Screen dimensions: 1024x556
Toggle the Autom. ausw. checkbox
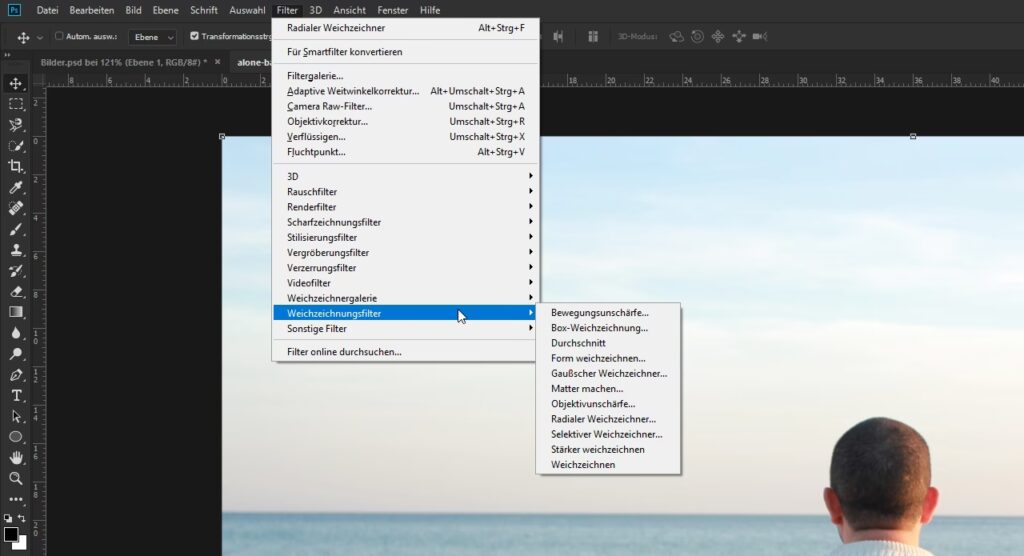59,36
